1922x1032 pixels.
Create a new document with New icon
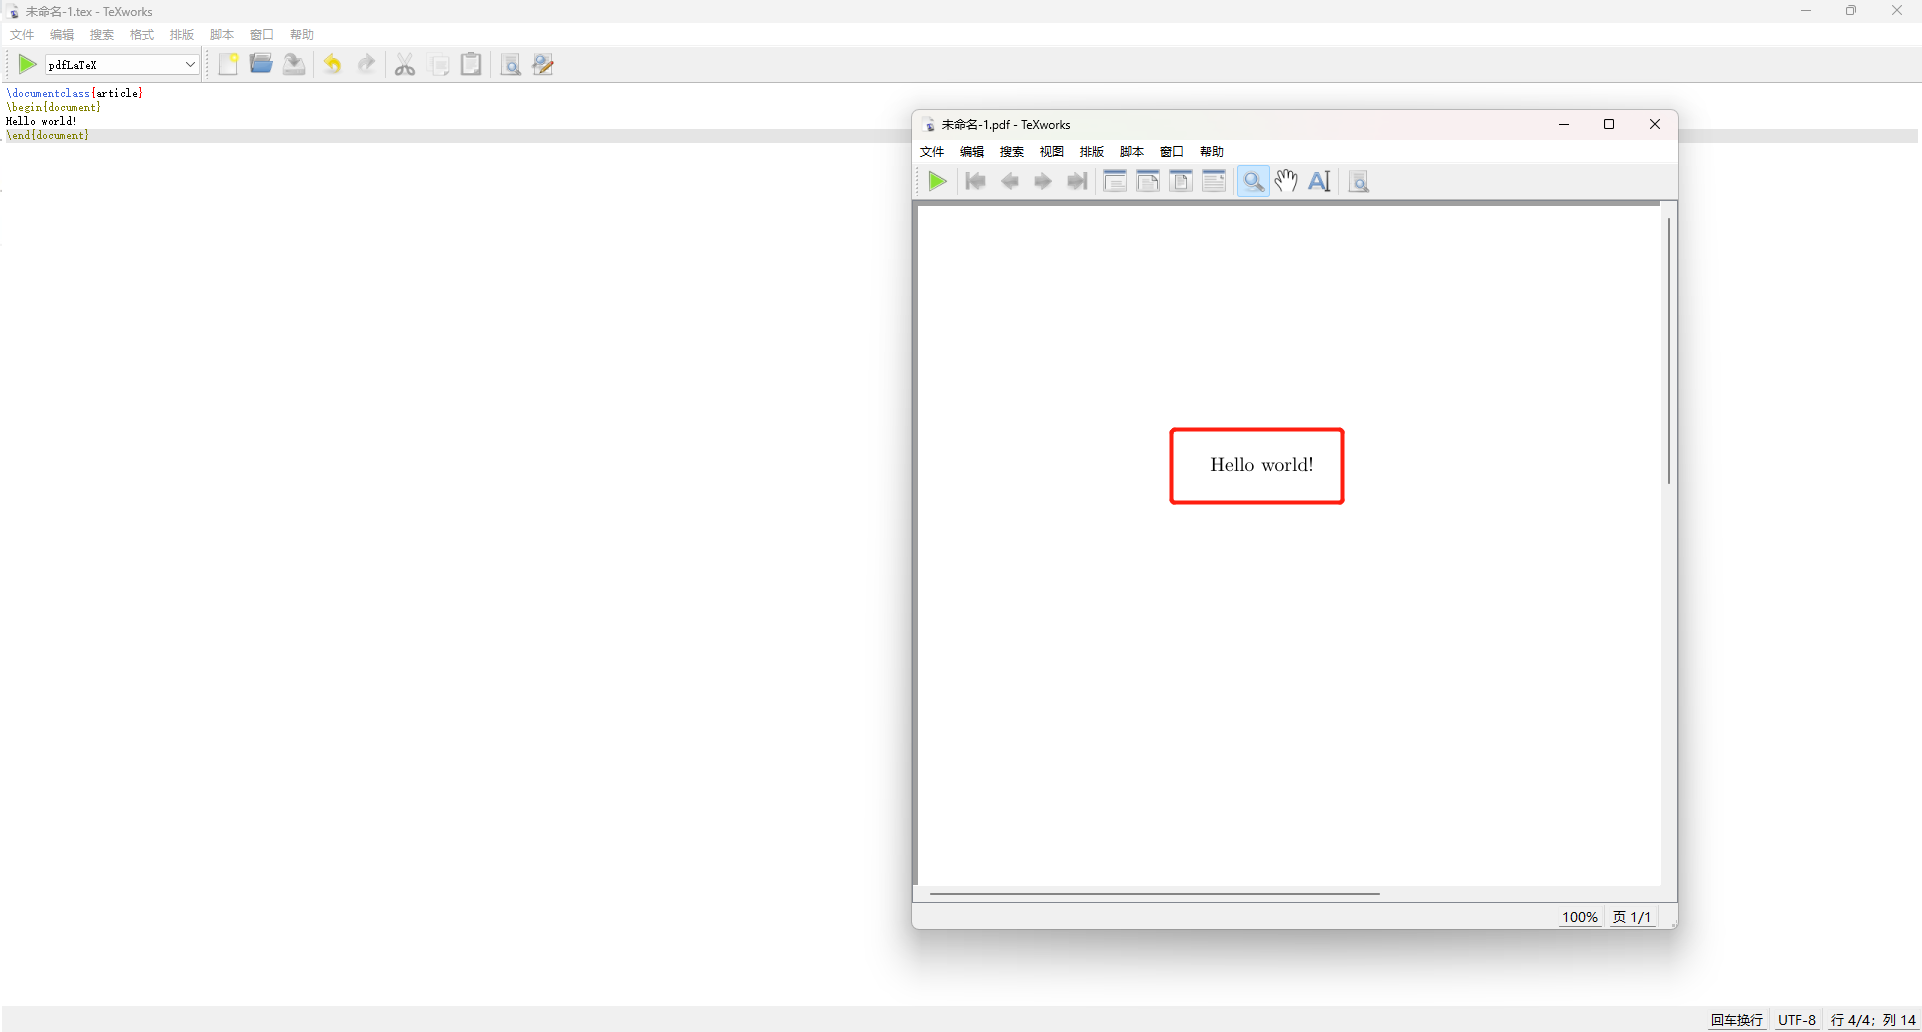[229, 65]
